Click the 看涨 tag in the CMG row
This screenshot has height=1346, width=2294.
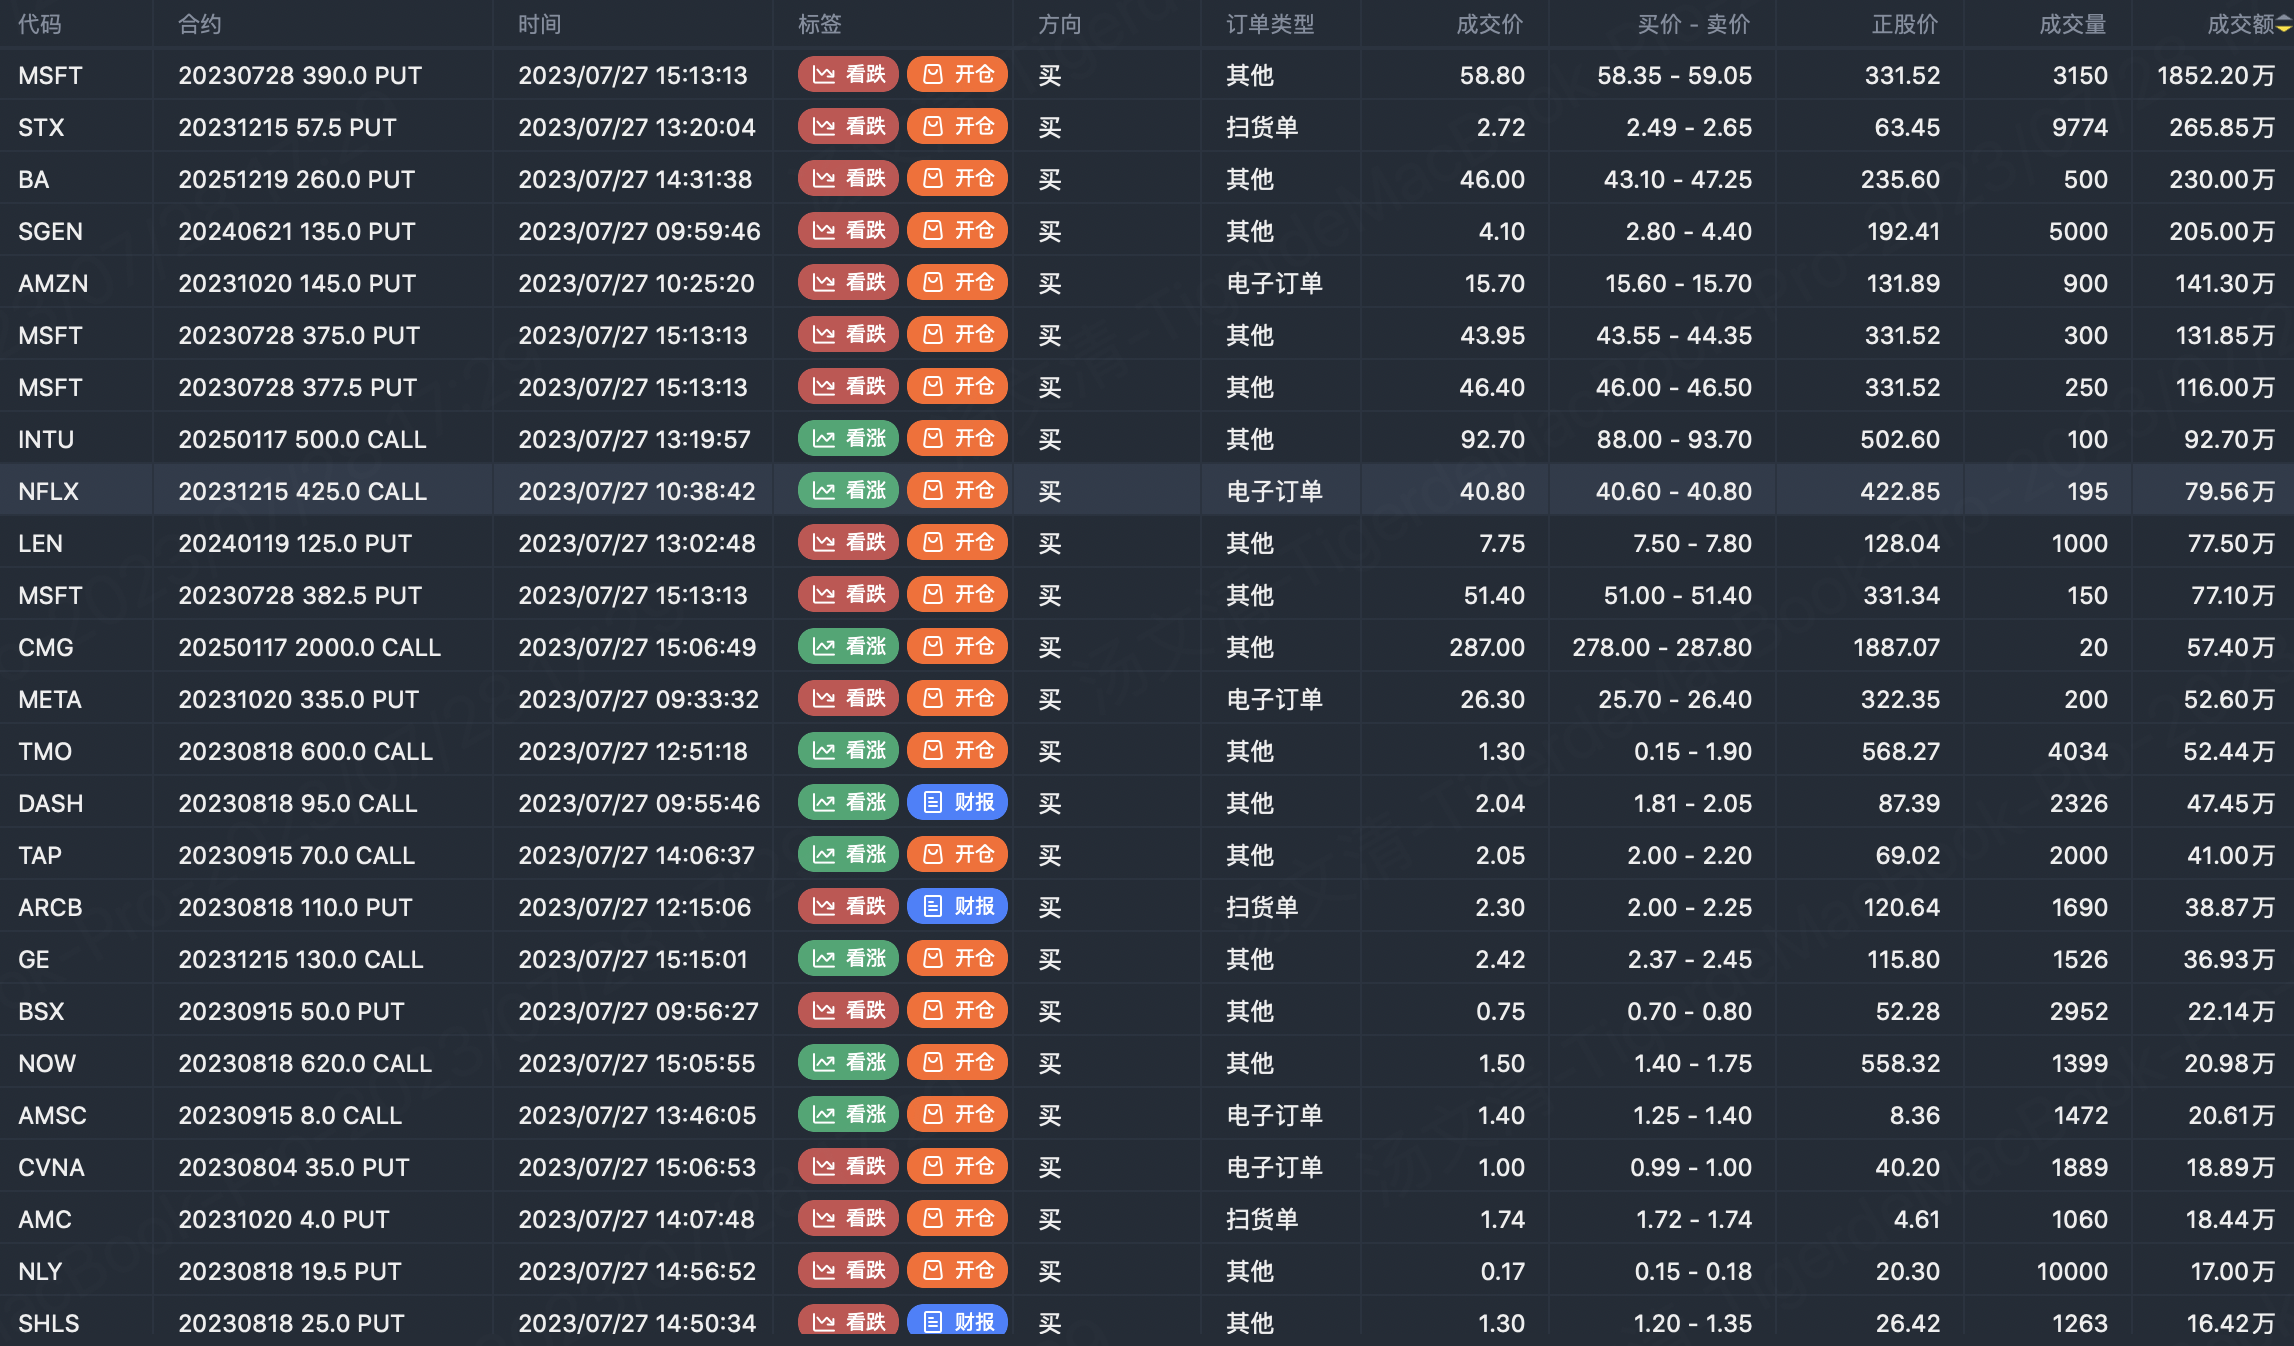point(849,647)
